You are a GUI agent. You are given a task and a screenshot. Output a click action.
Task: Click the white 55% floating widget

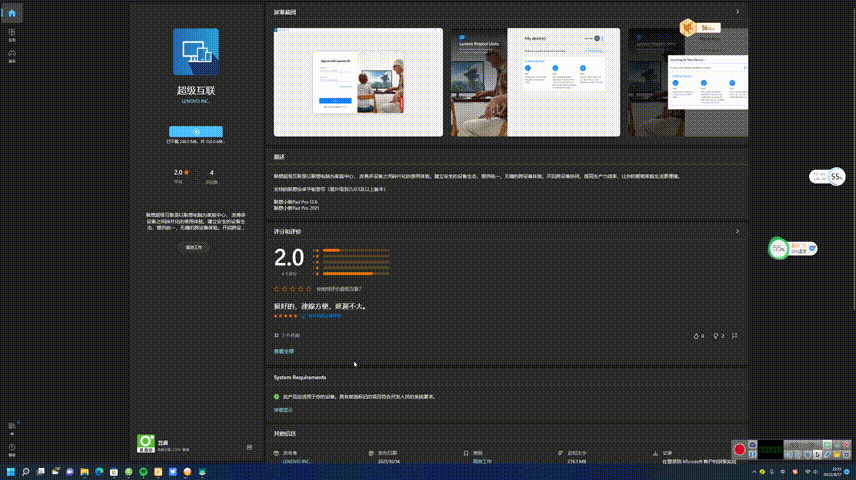[827, 176]
